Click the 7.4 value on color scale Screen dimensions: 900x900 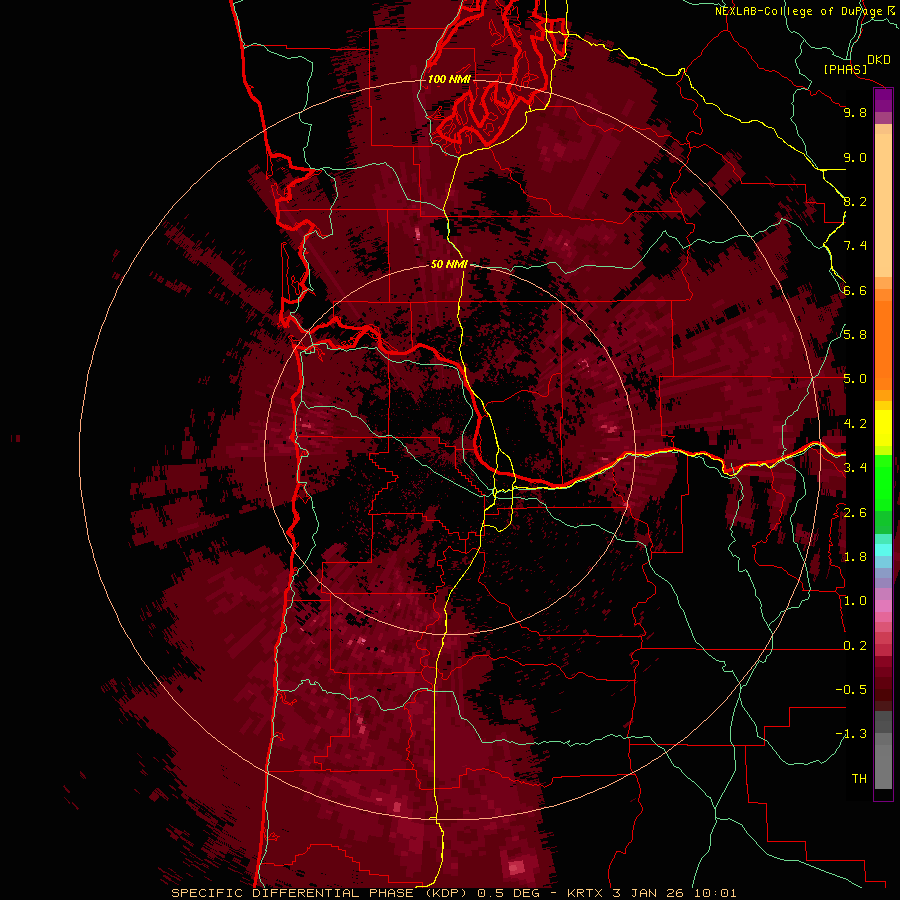coord(855,246)
